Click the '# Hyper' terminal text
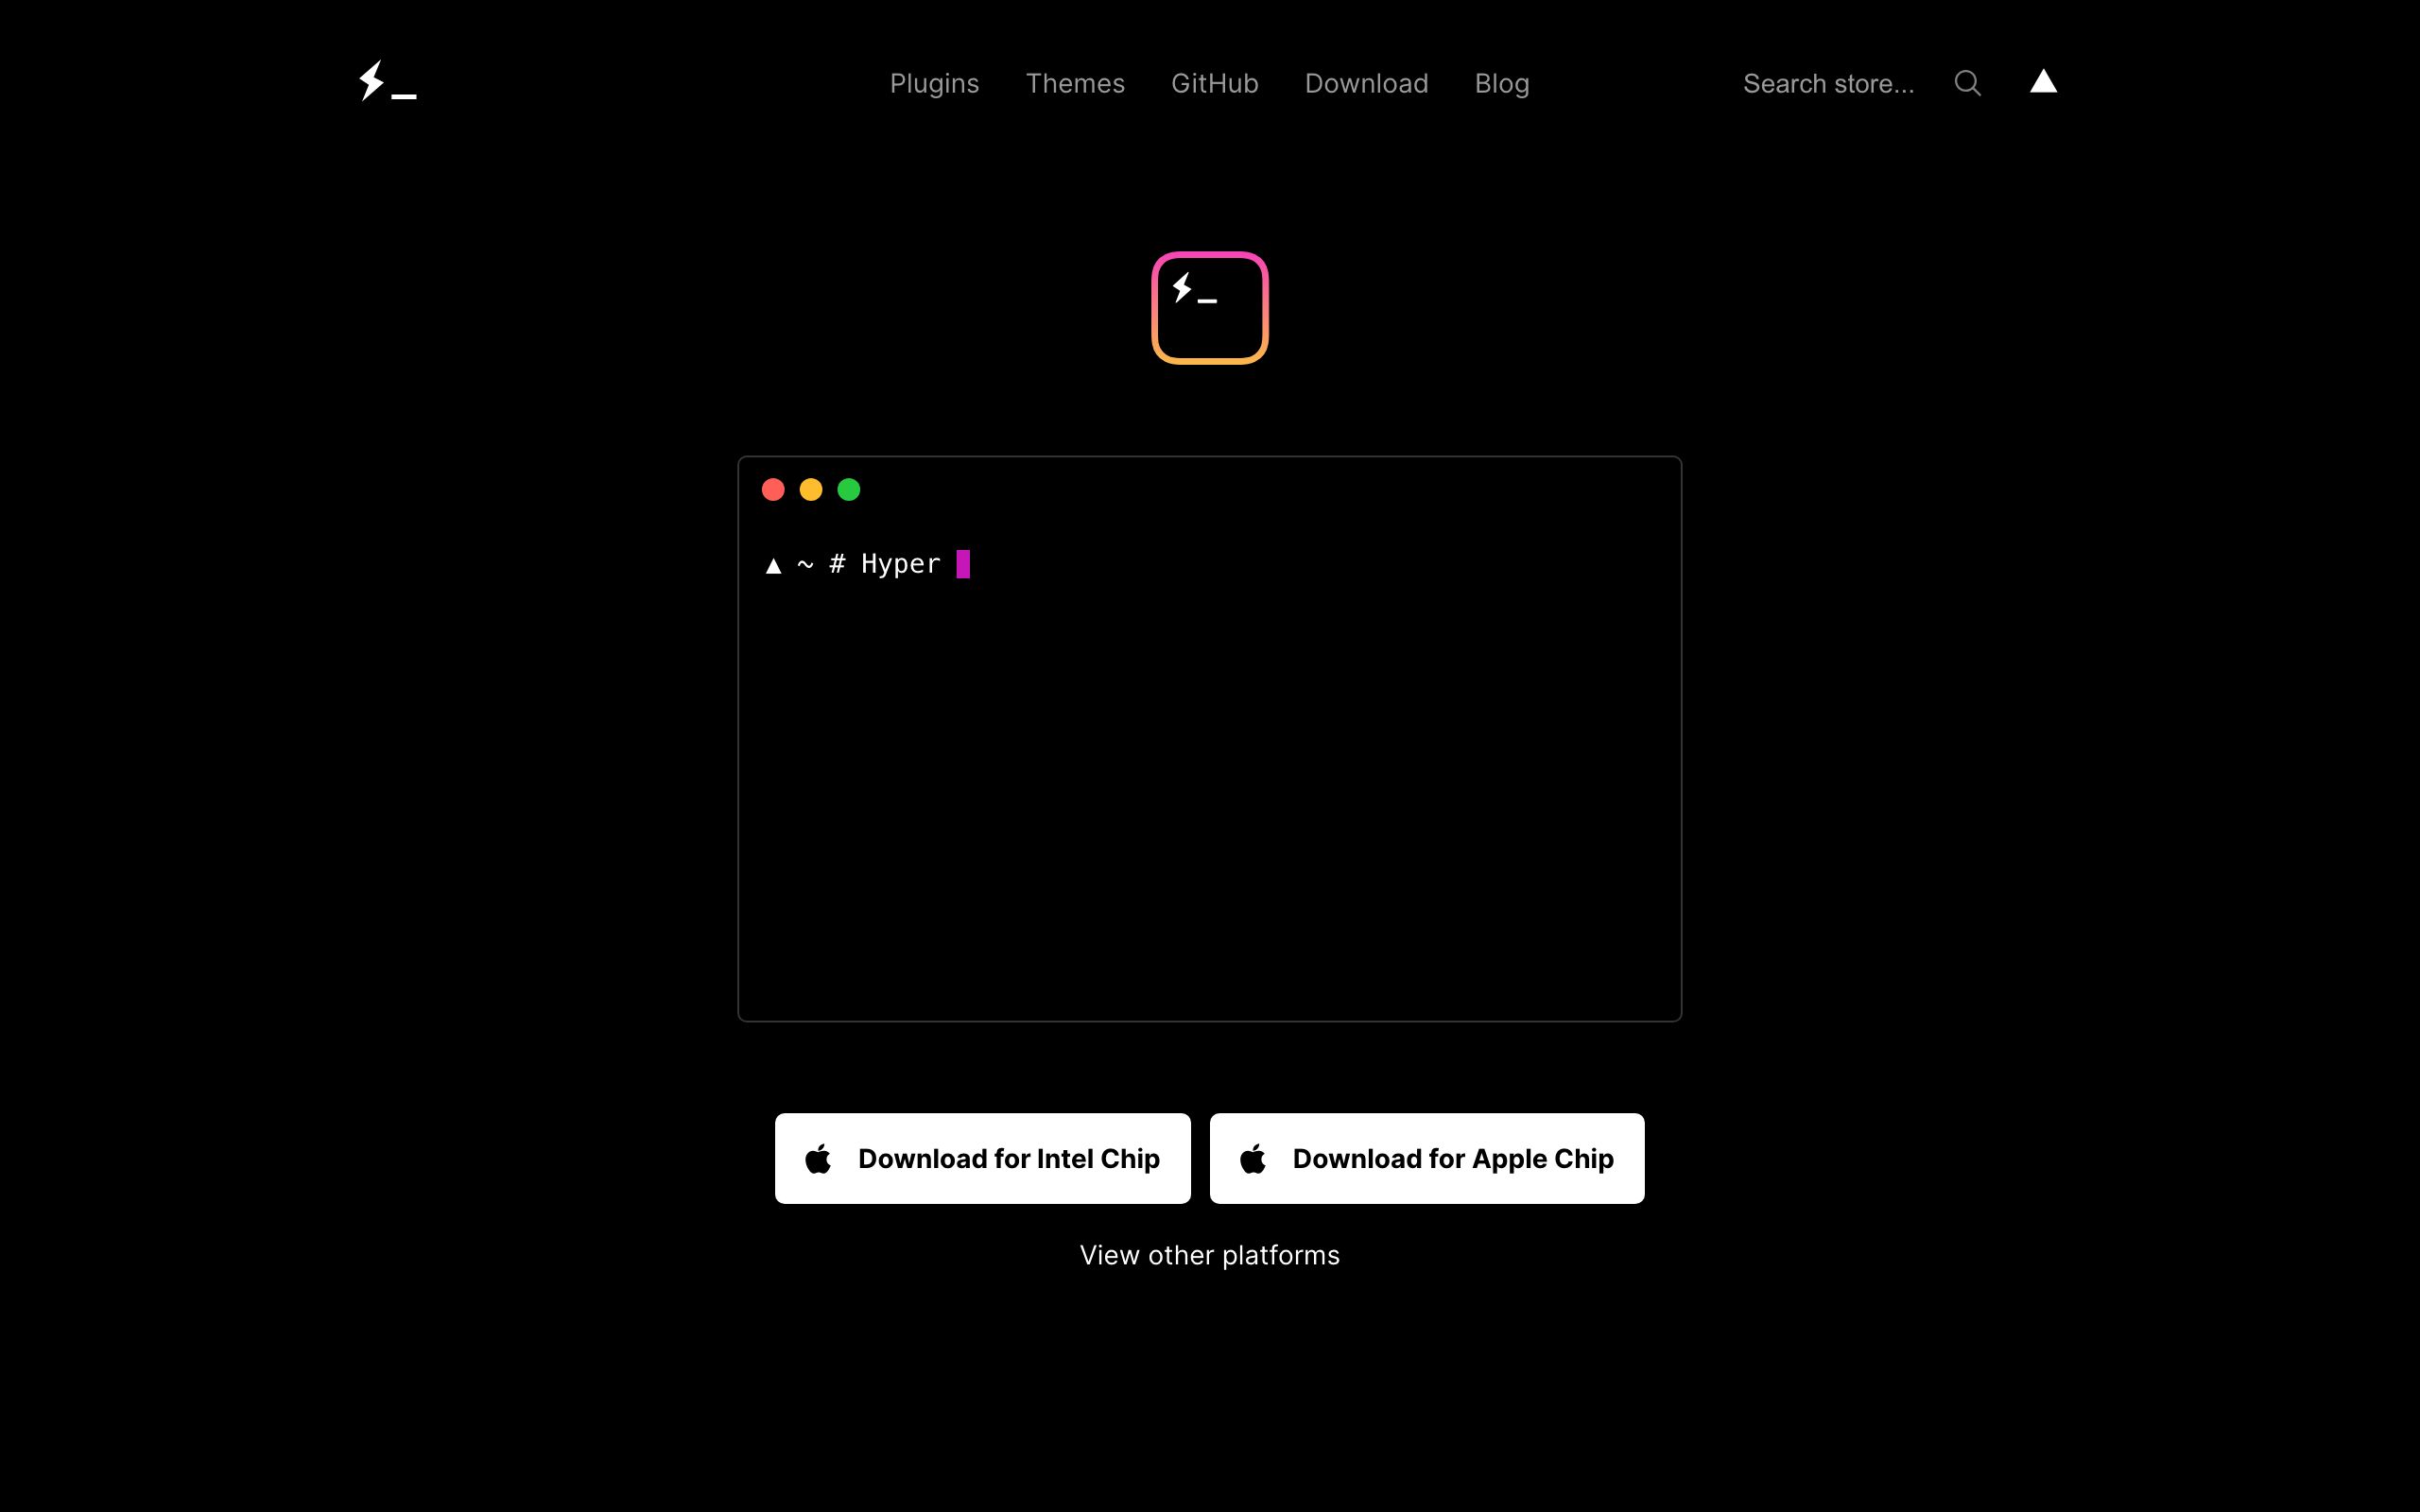Image resolution: width=2420 pixels, height=1512 pixels. point(885,564)
